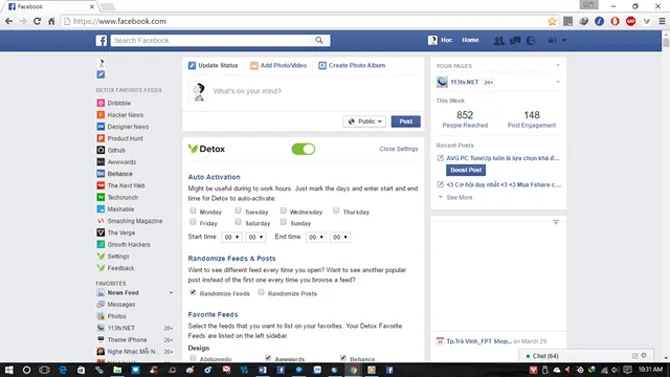670x377 pixels.
Task: Bookmark page with star icon
Action: click(552, 21)
